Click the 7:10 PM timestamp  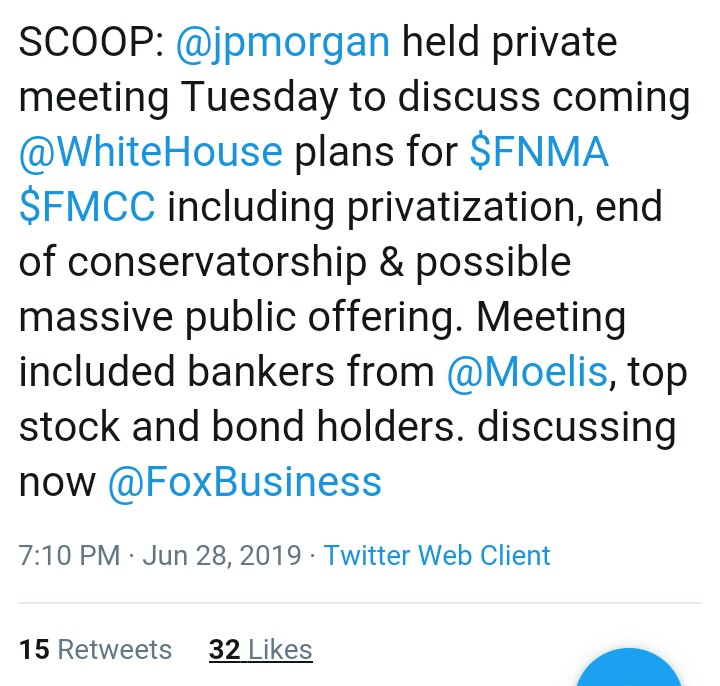(x=69, y=555)
